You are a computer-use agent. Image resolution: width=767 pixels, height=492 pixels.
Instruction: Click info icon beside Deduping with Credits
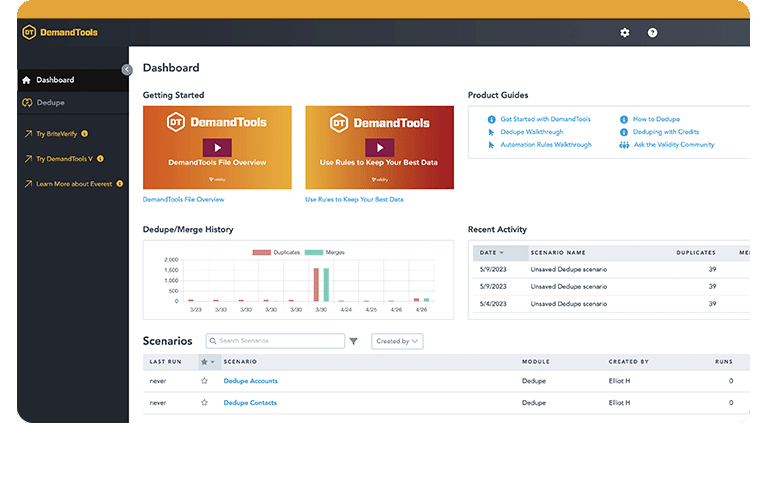coord(624,132)
